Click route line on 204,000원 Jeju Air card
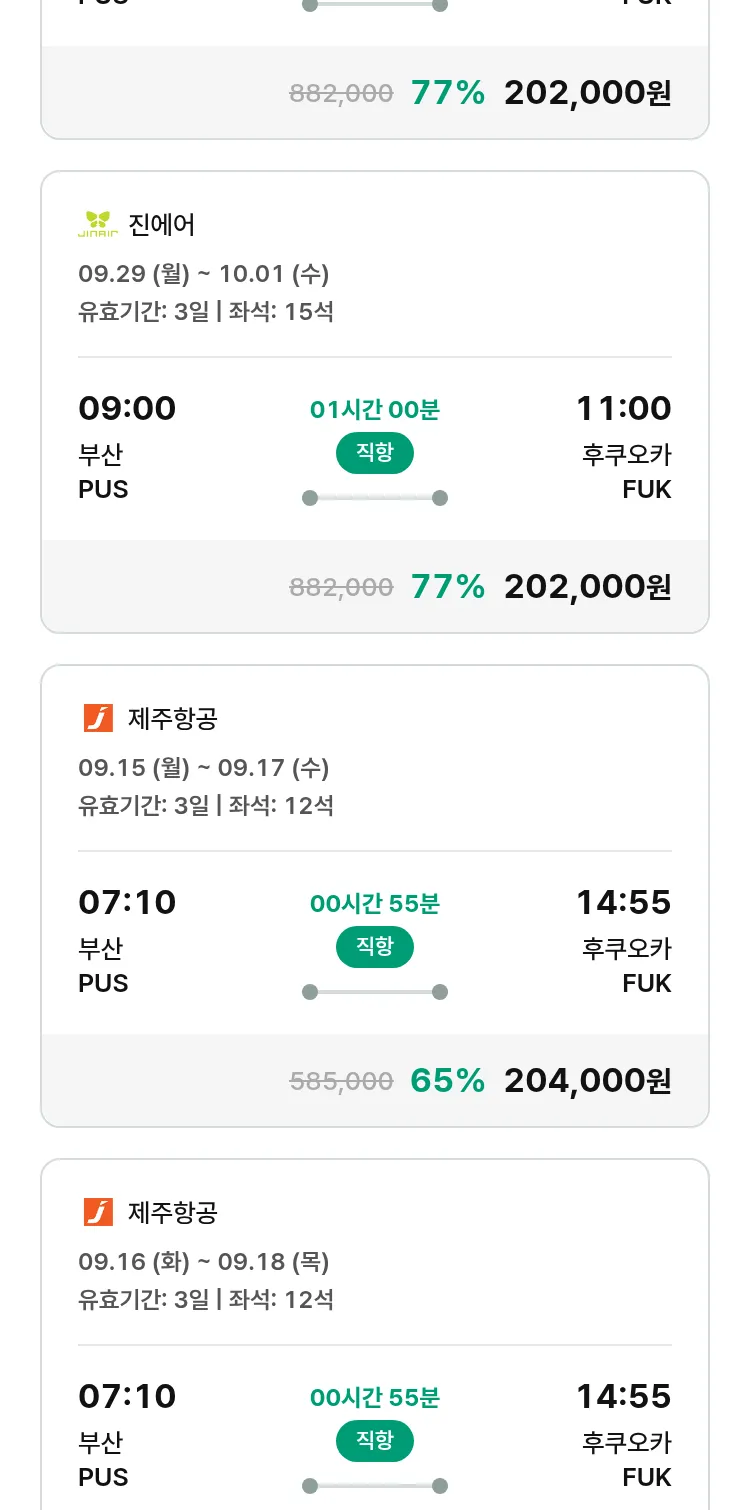This screenshot has width=750, height=1510. point(375,992)
